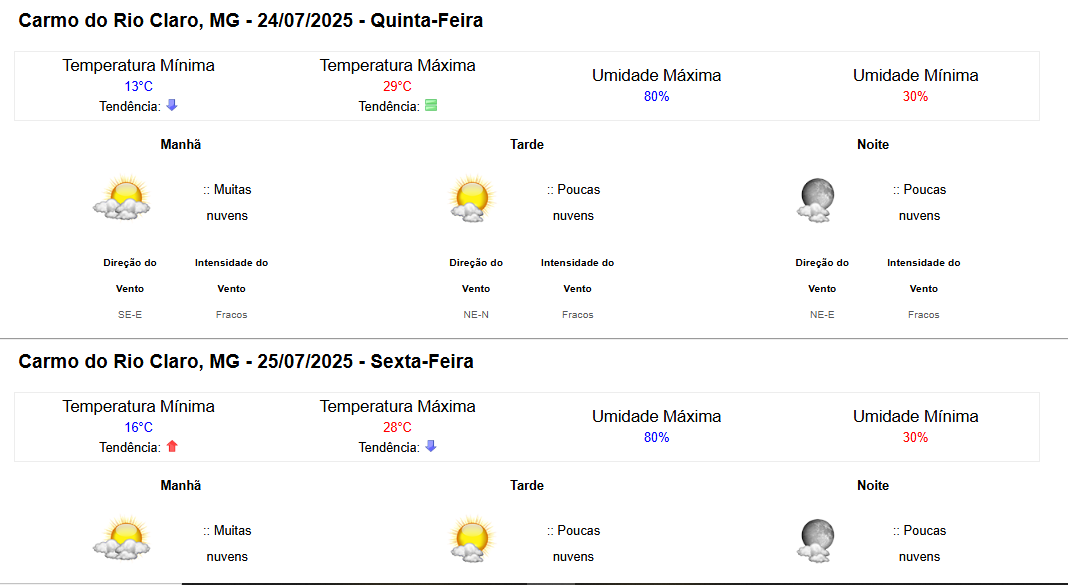Image resolution: width=1068 pixels, height=585 pixels.
Task: Click the 29°C maximum temperature value
Action: point(397,86)
